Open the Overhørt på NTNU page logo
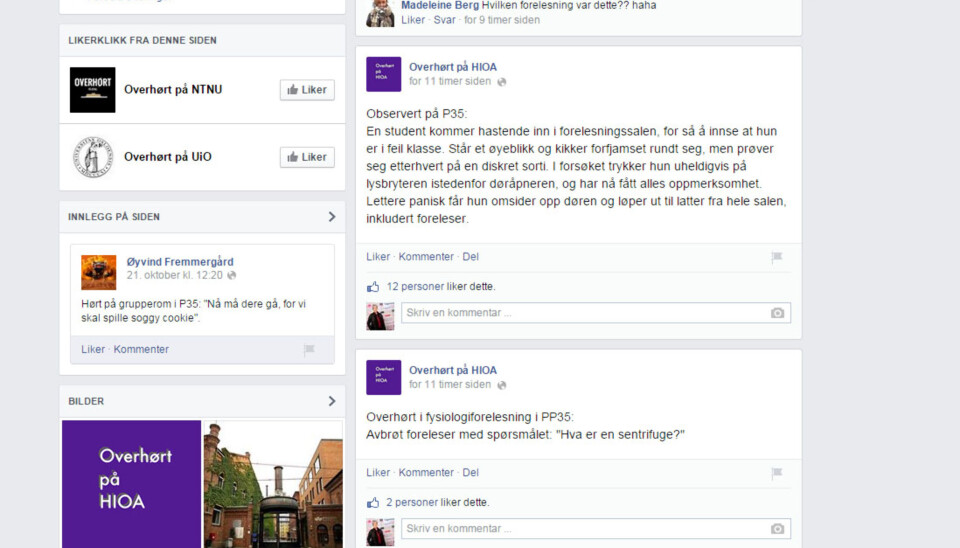This screenshot has height=548, width=960. click(x=93, y=90)
